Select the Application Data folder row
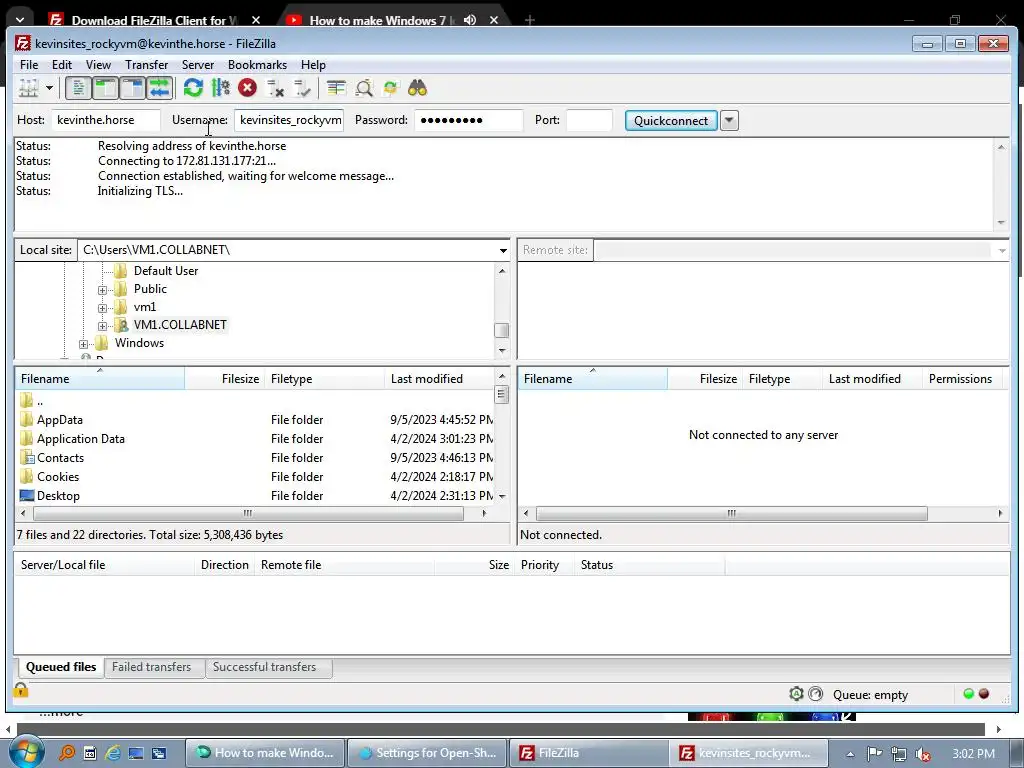This screenshot has height=768, width=1024. click(255, 439)
